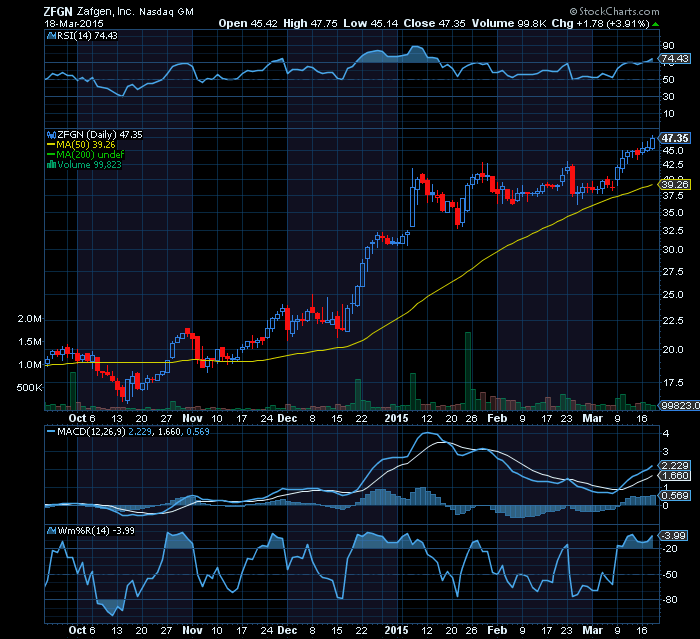700x639 pixels.
Task: Click the 18-Mar-2015 chart date
Action: point(74,24)
